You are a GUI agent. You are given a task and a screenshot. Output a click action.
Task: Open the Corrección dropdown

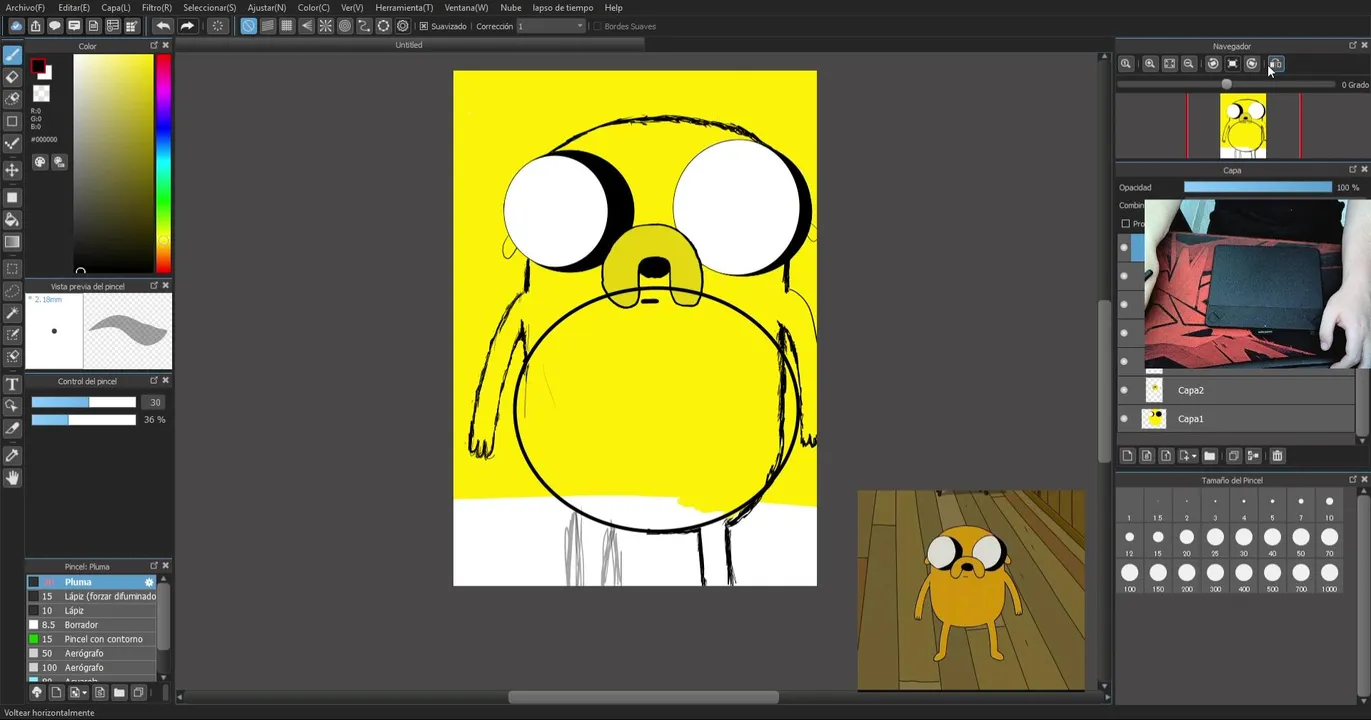551,26
